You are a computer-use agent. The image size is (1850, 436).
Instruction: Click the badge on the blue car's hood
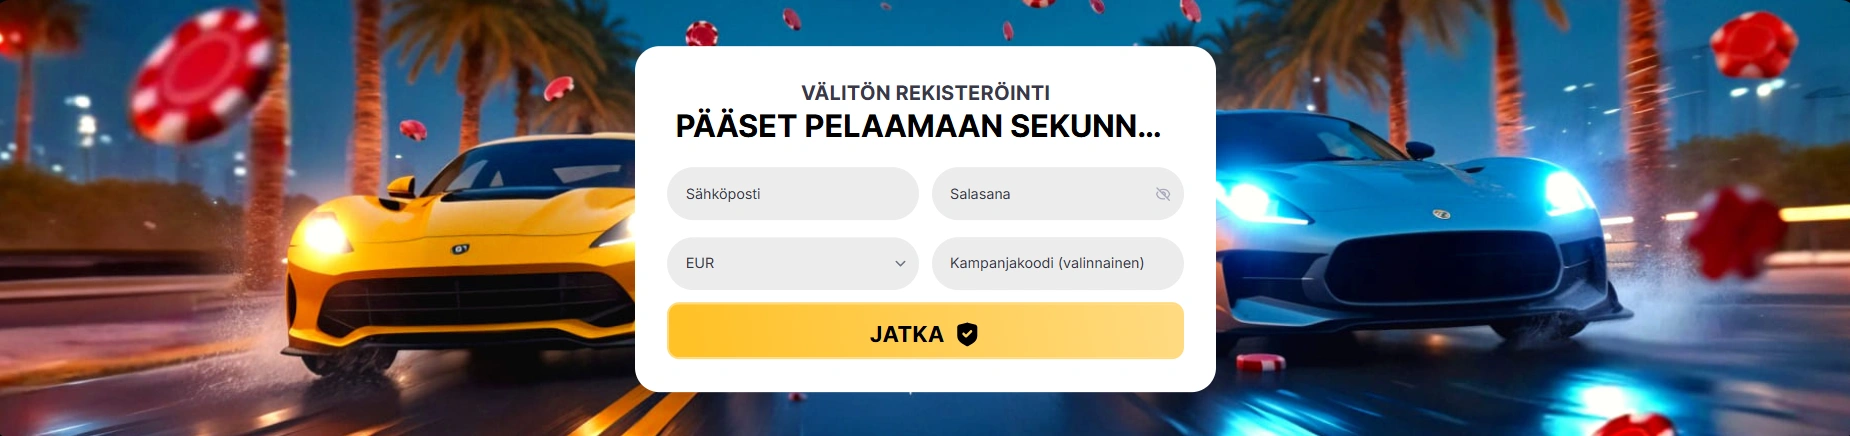click(1441, 214)
